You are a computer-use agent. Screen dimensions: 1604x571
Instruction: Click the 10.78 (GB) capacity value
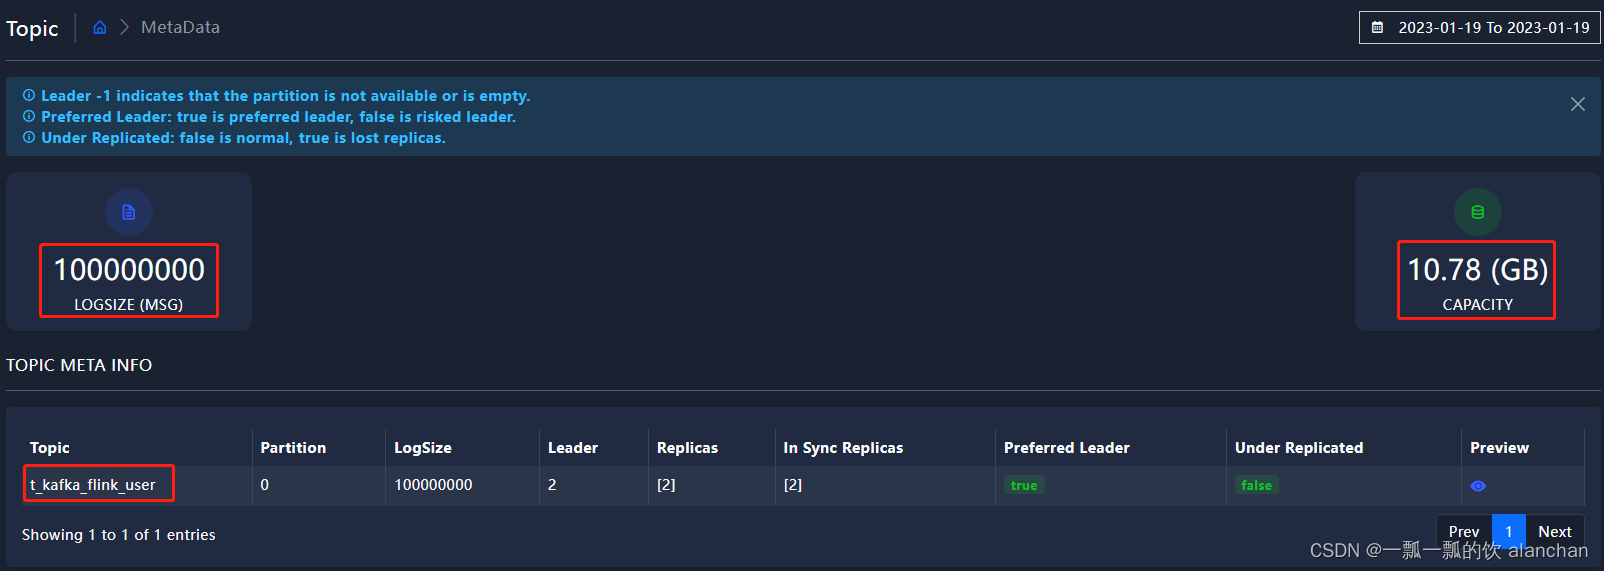pos(1478,270)
